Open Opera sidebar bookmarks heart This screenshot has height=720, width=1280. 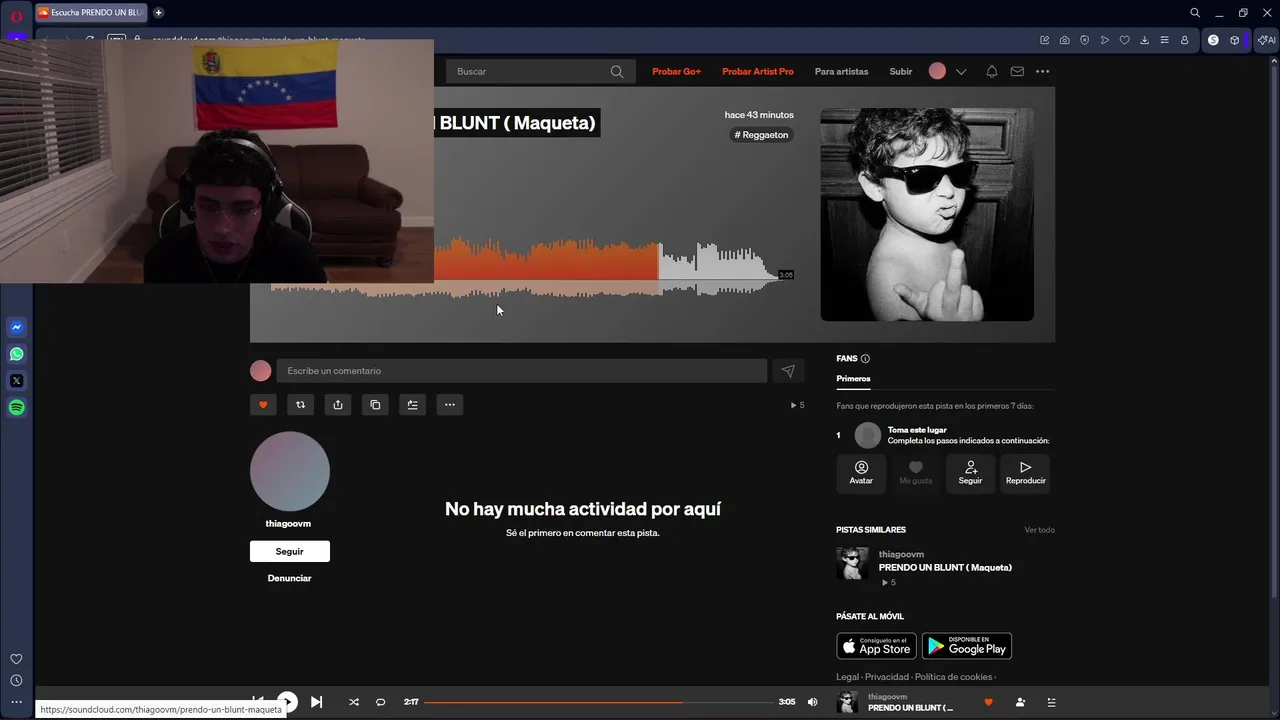(16, 659)
